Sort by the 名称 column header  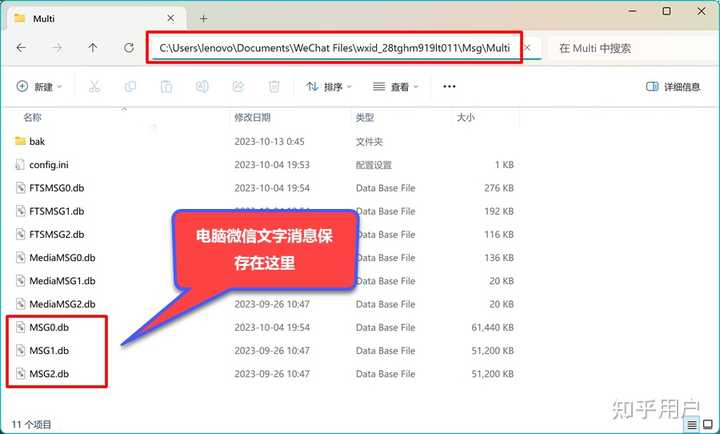33,118
